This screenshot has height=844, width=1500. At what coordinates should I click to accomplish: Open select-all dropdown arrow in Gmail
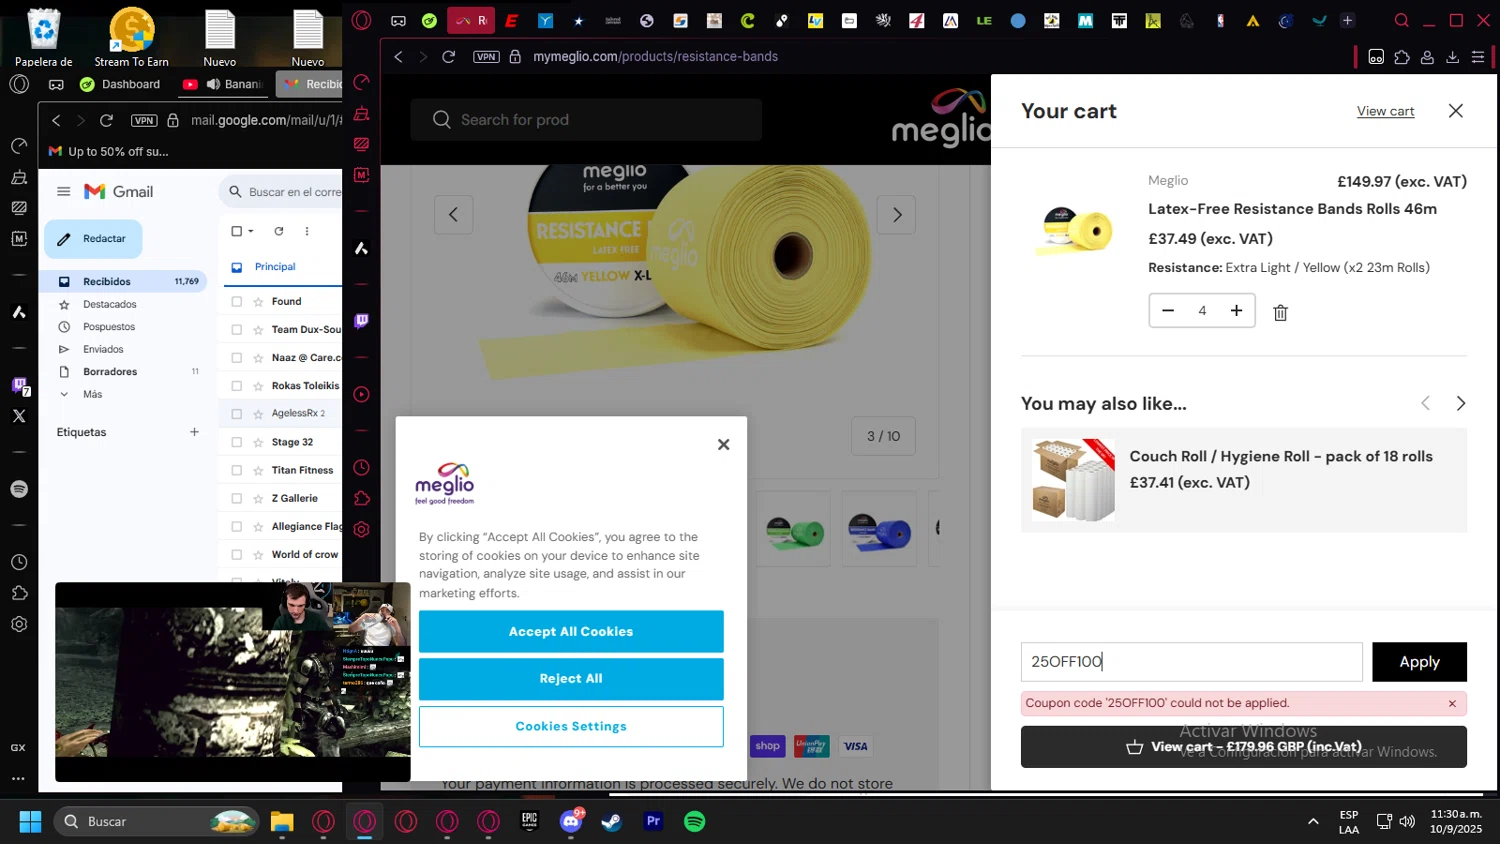251,232
